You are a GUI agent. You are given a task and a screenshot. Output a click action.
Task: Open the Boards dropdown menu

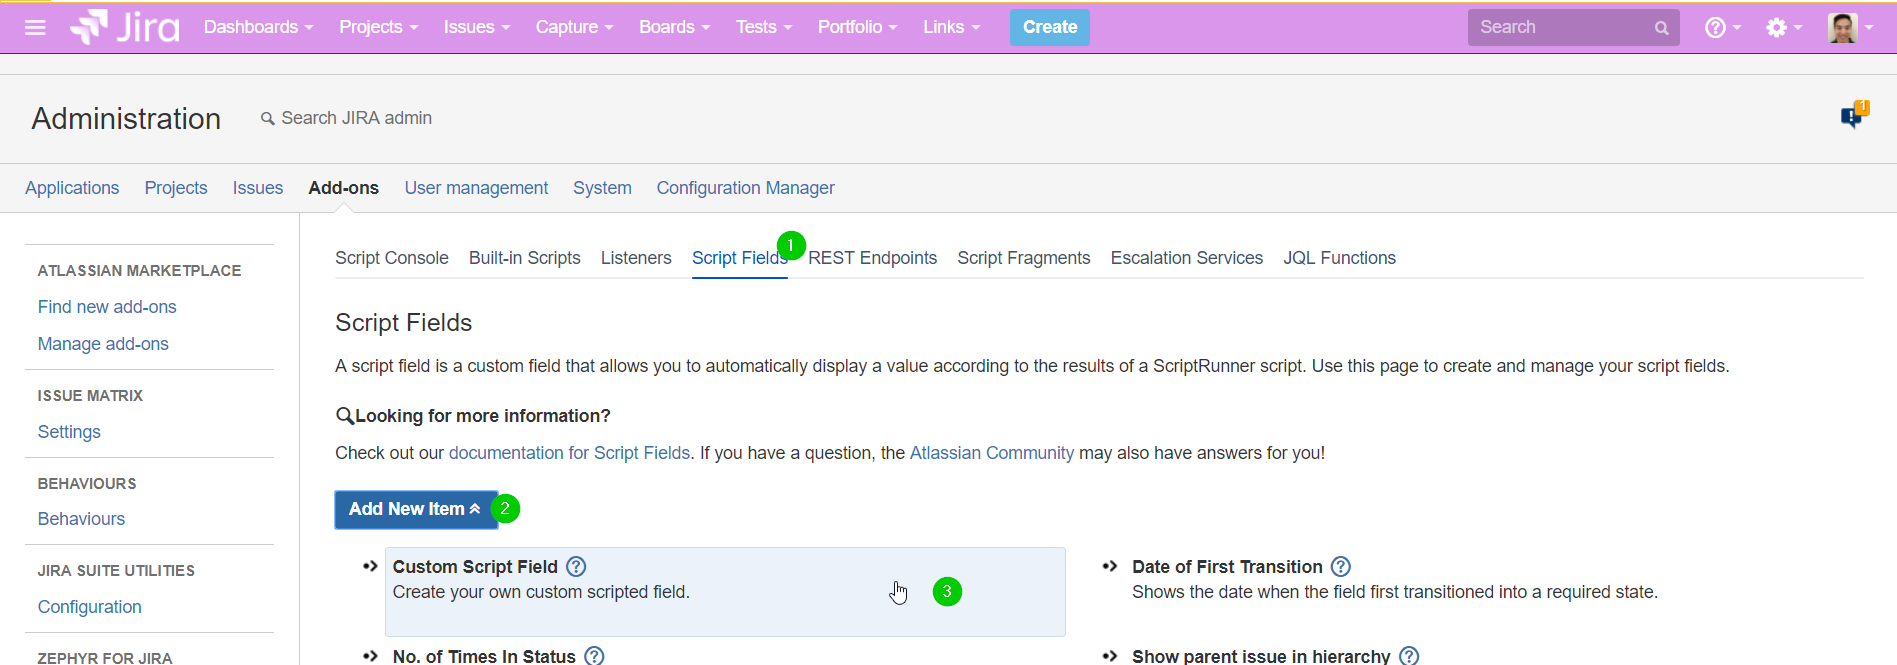pos(674,27)
